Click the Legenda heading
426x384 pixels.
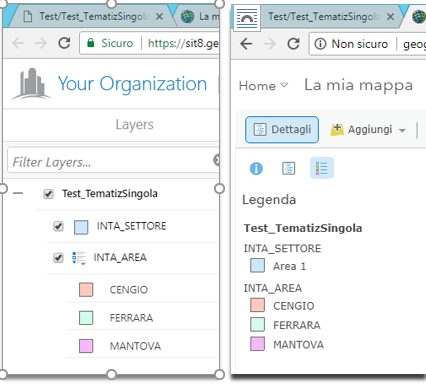coord(269,200)
